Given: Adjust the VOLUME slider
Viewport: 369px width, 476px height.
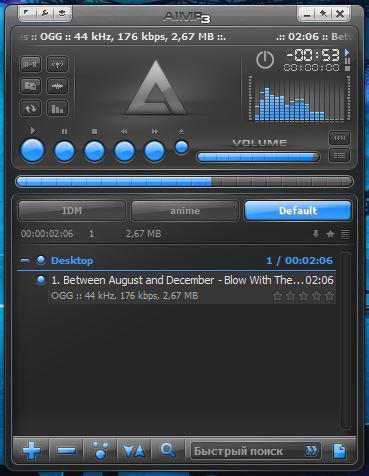Looking at the screenshot, I should (258, 157).
